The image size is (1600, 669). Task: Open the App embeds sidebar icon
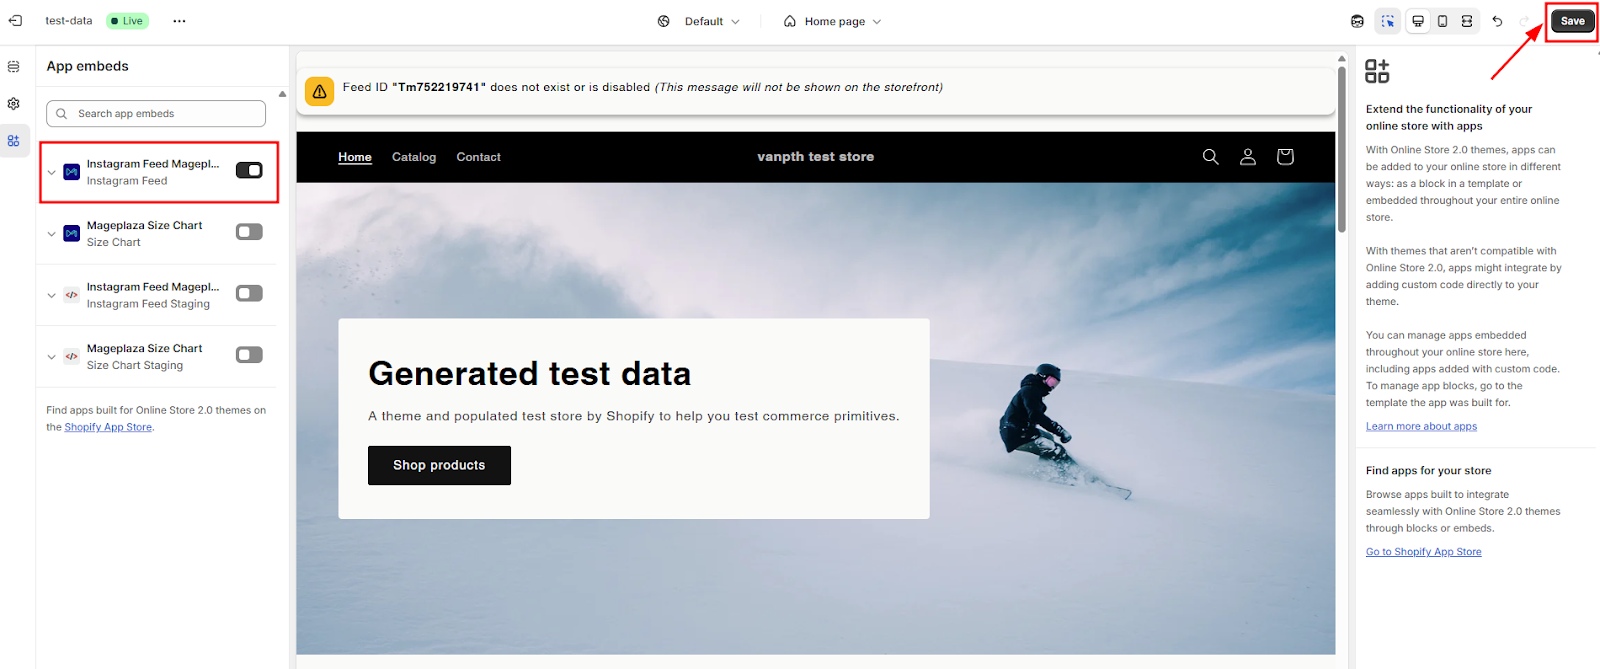14,141
